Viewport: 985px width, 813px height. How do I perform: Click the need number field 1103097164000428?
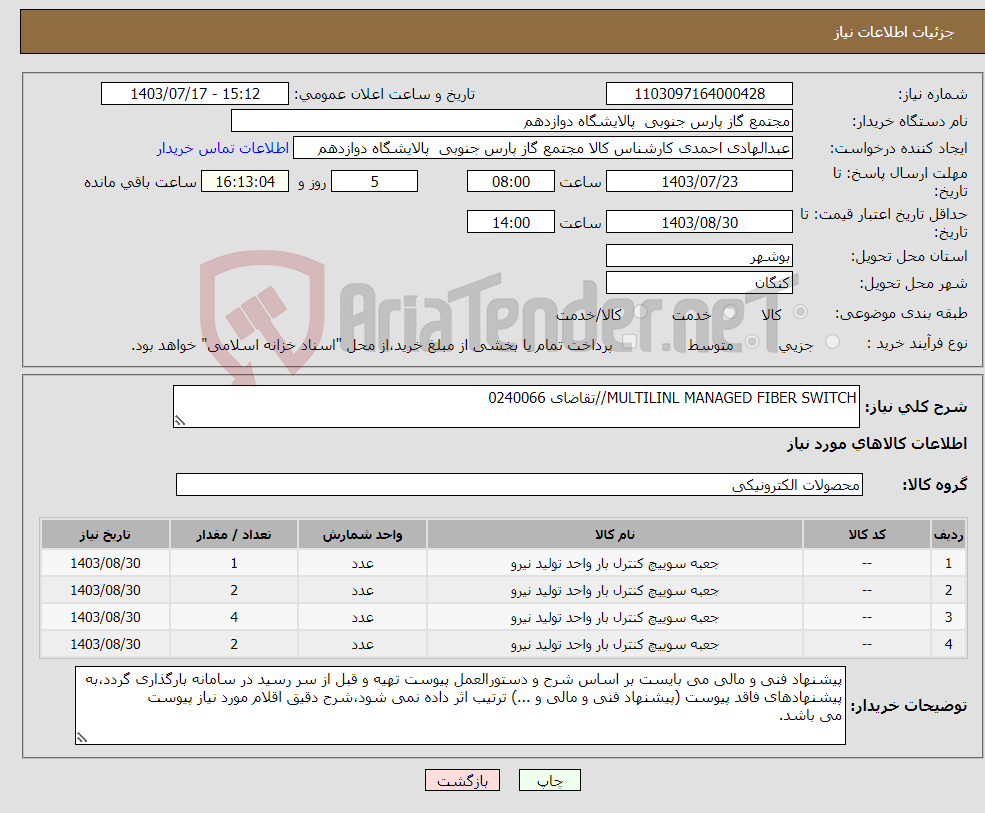[x=699, y=94]
